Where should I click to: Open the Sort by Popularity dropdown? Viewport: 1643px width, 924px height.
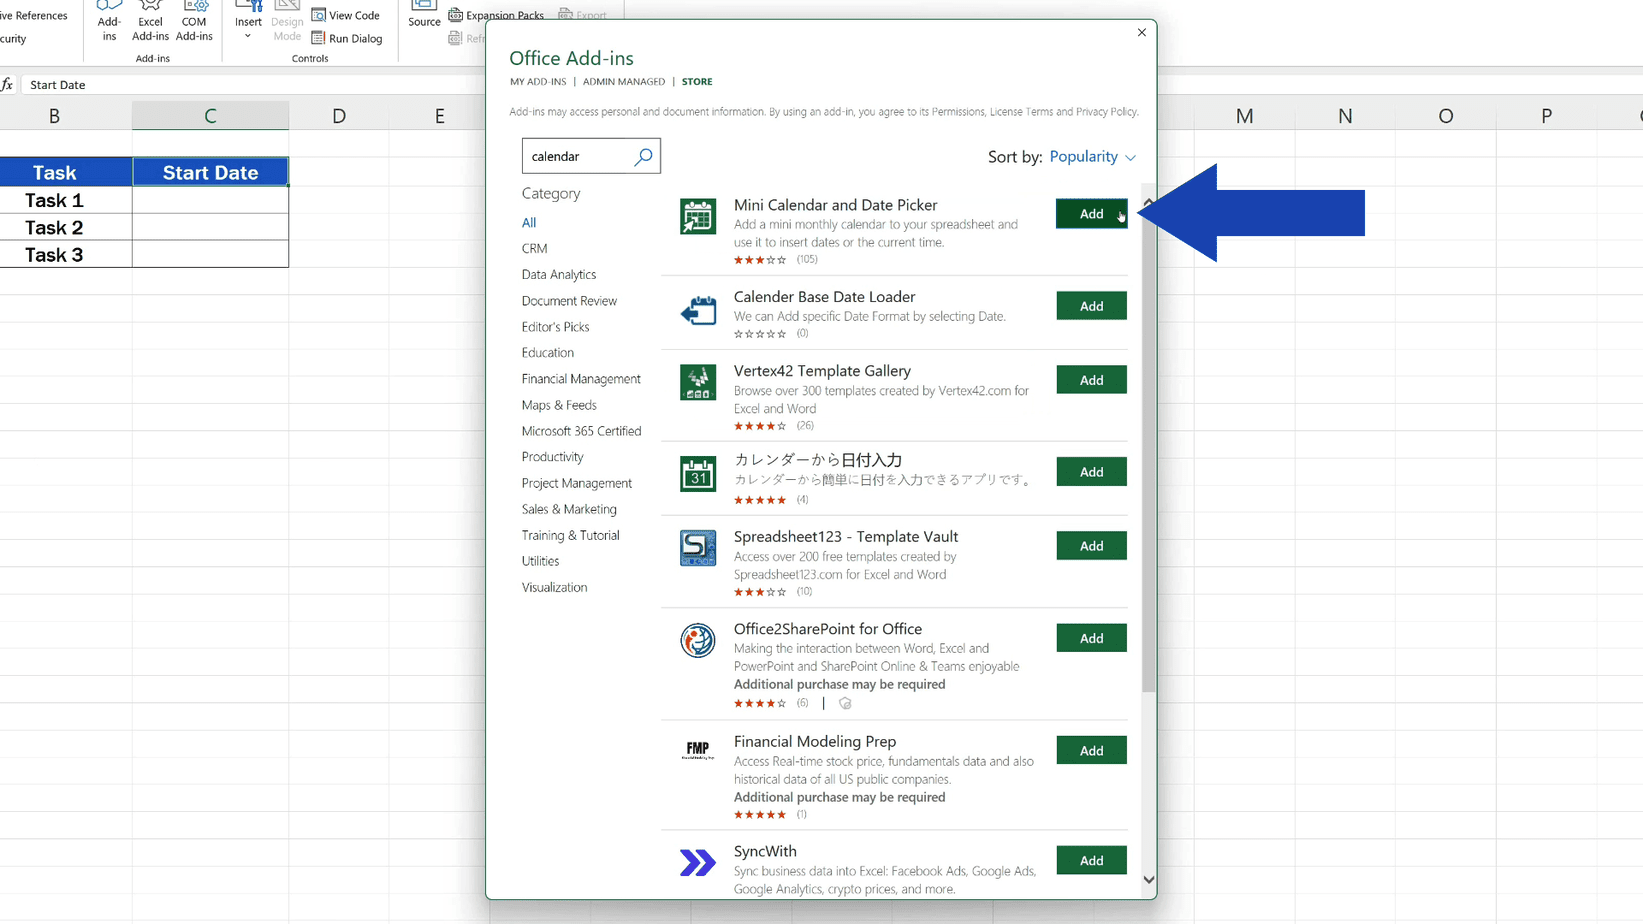coord(1092,156)
